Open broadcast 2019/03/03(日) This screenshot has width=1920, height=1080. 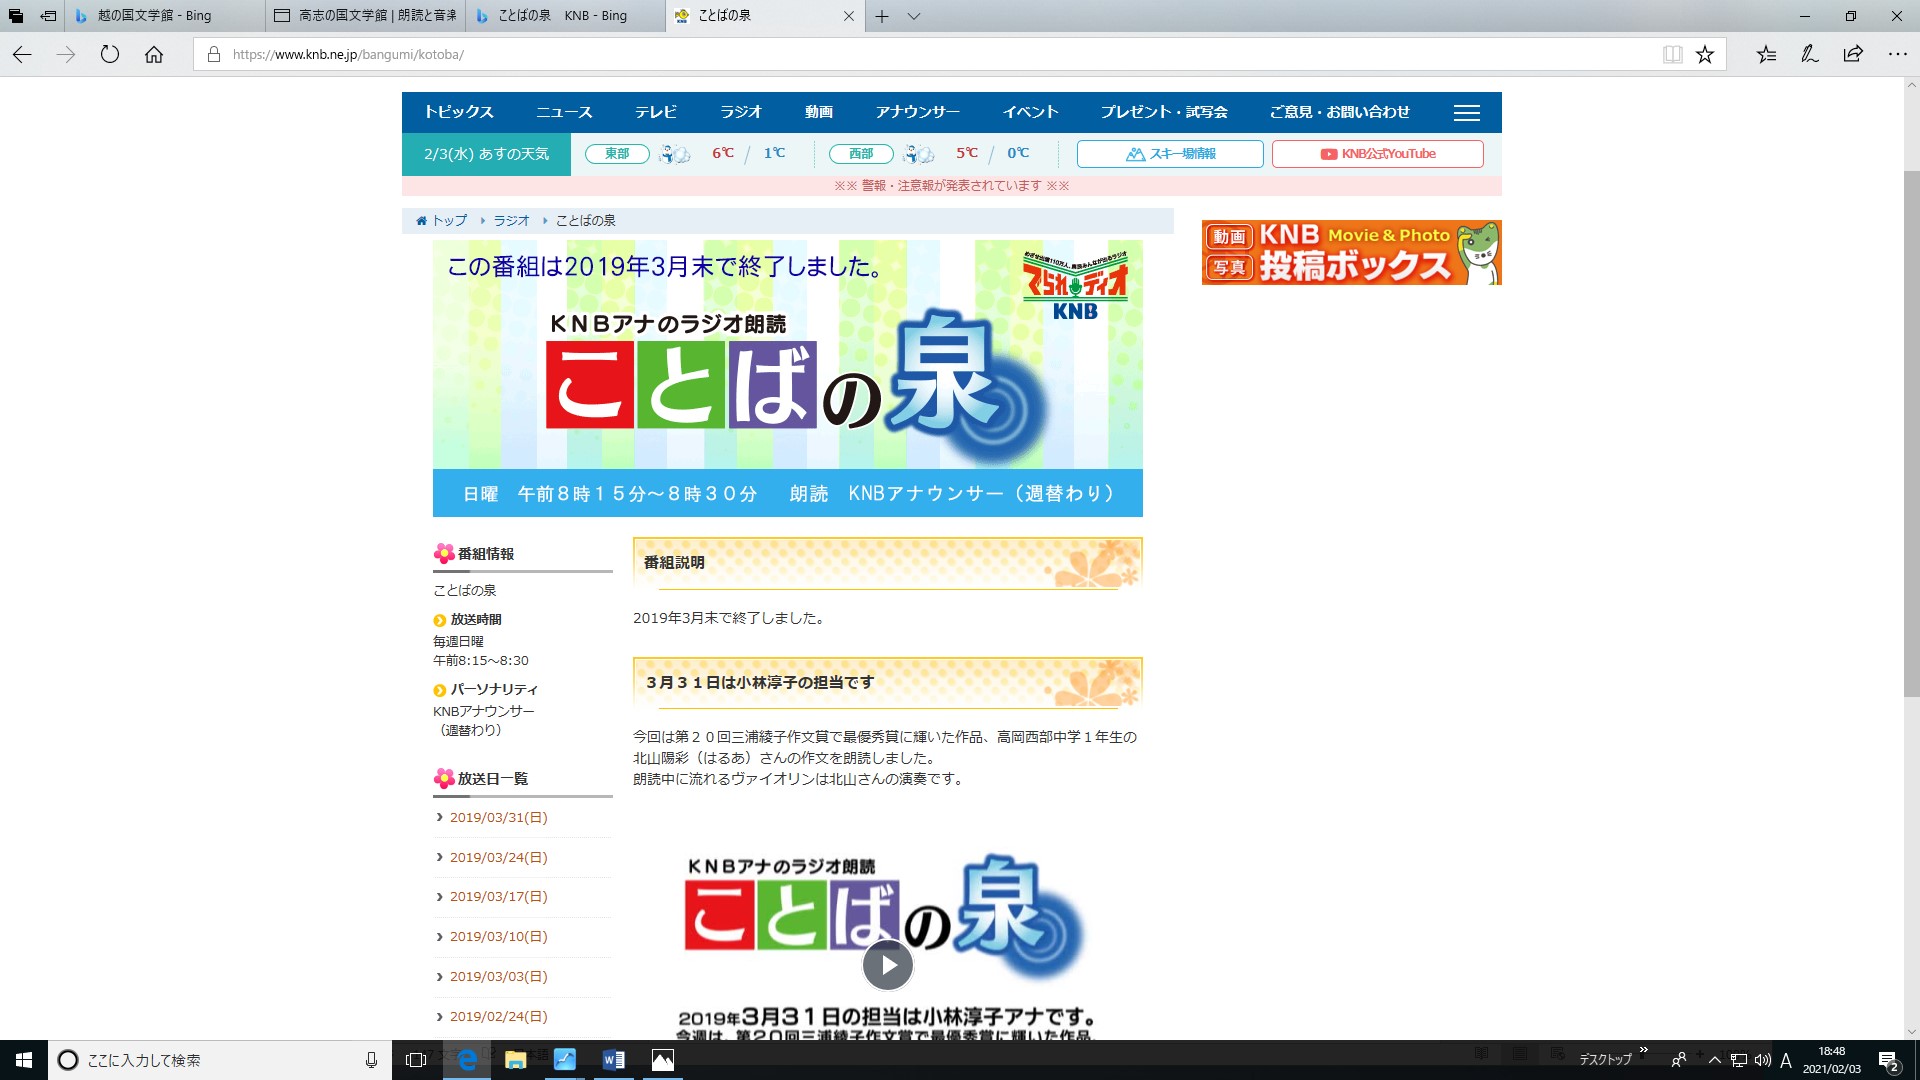click(498, 977)
